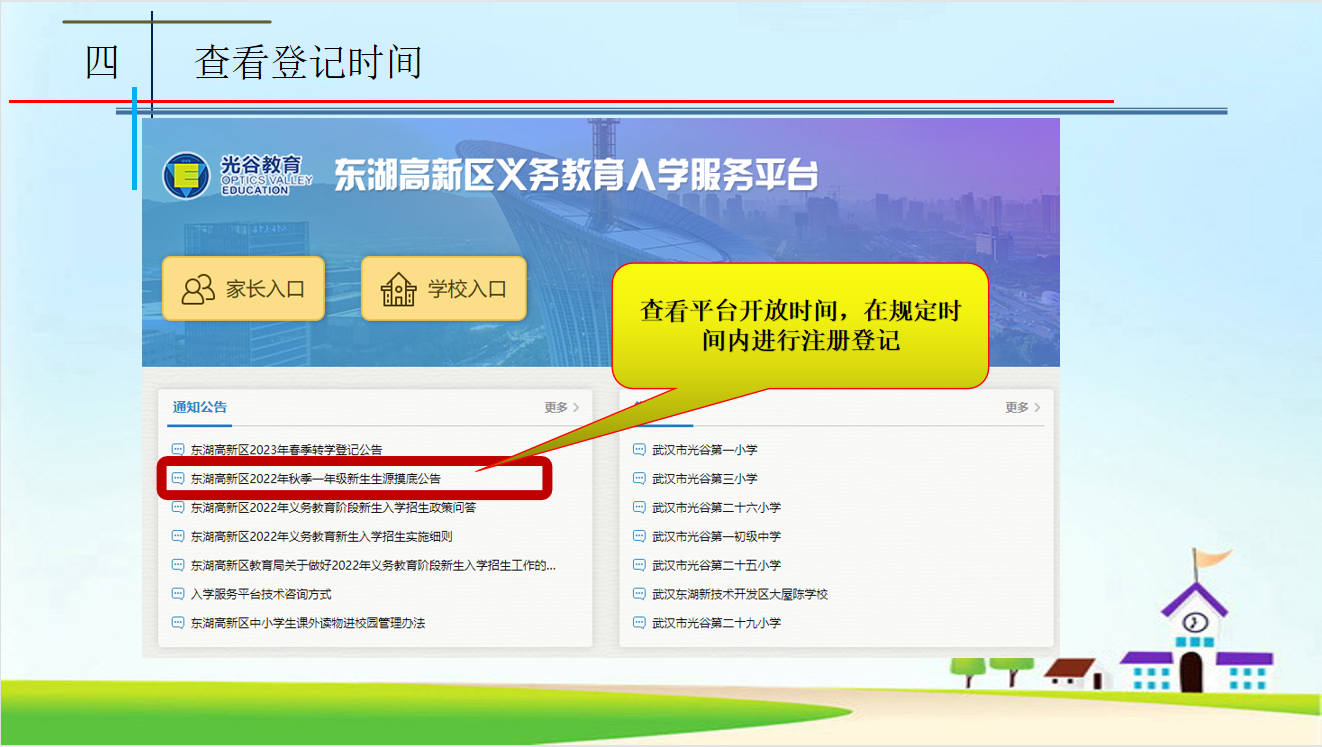Click the icon beside 东湖高新区中小学生课外读物进校园管理办法
The width and height of the screenshot is (1322, 747).
(178, 623)
